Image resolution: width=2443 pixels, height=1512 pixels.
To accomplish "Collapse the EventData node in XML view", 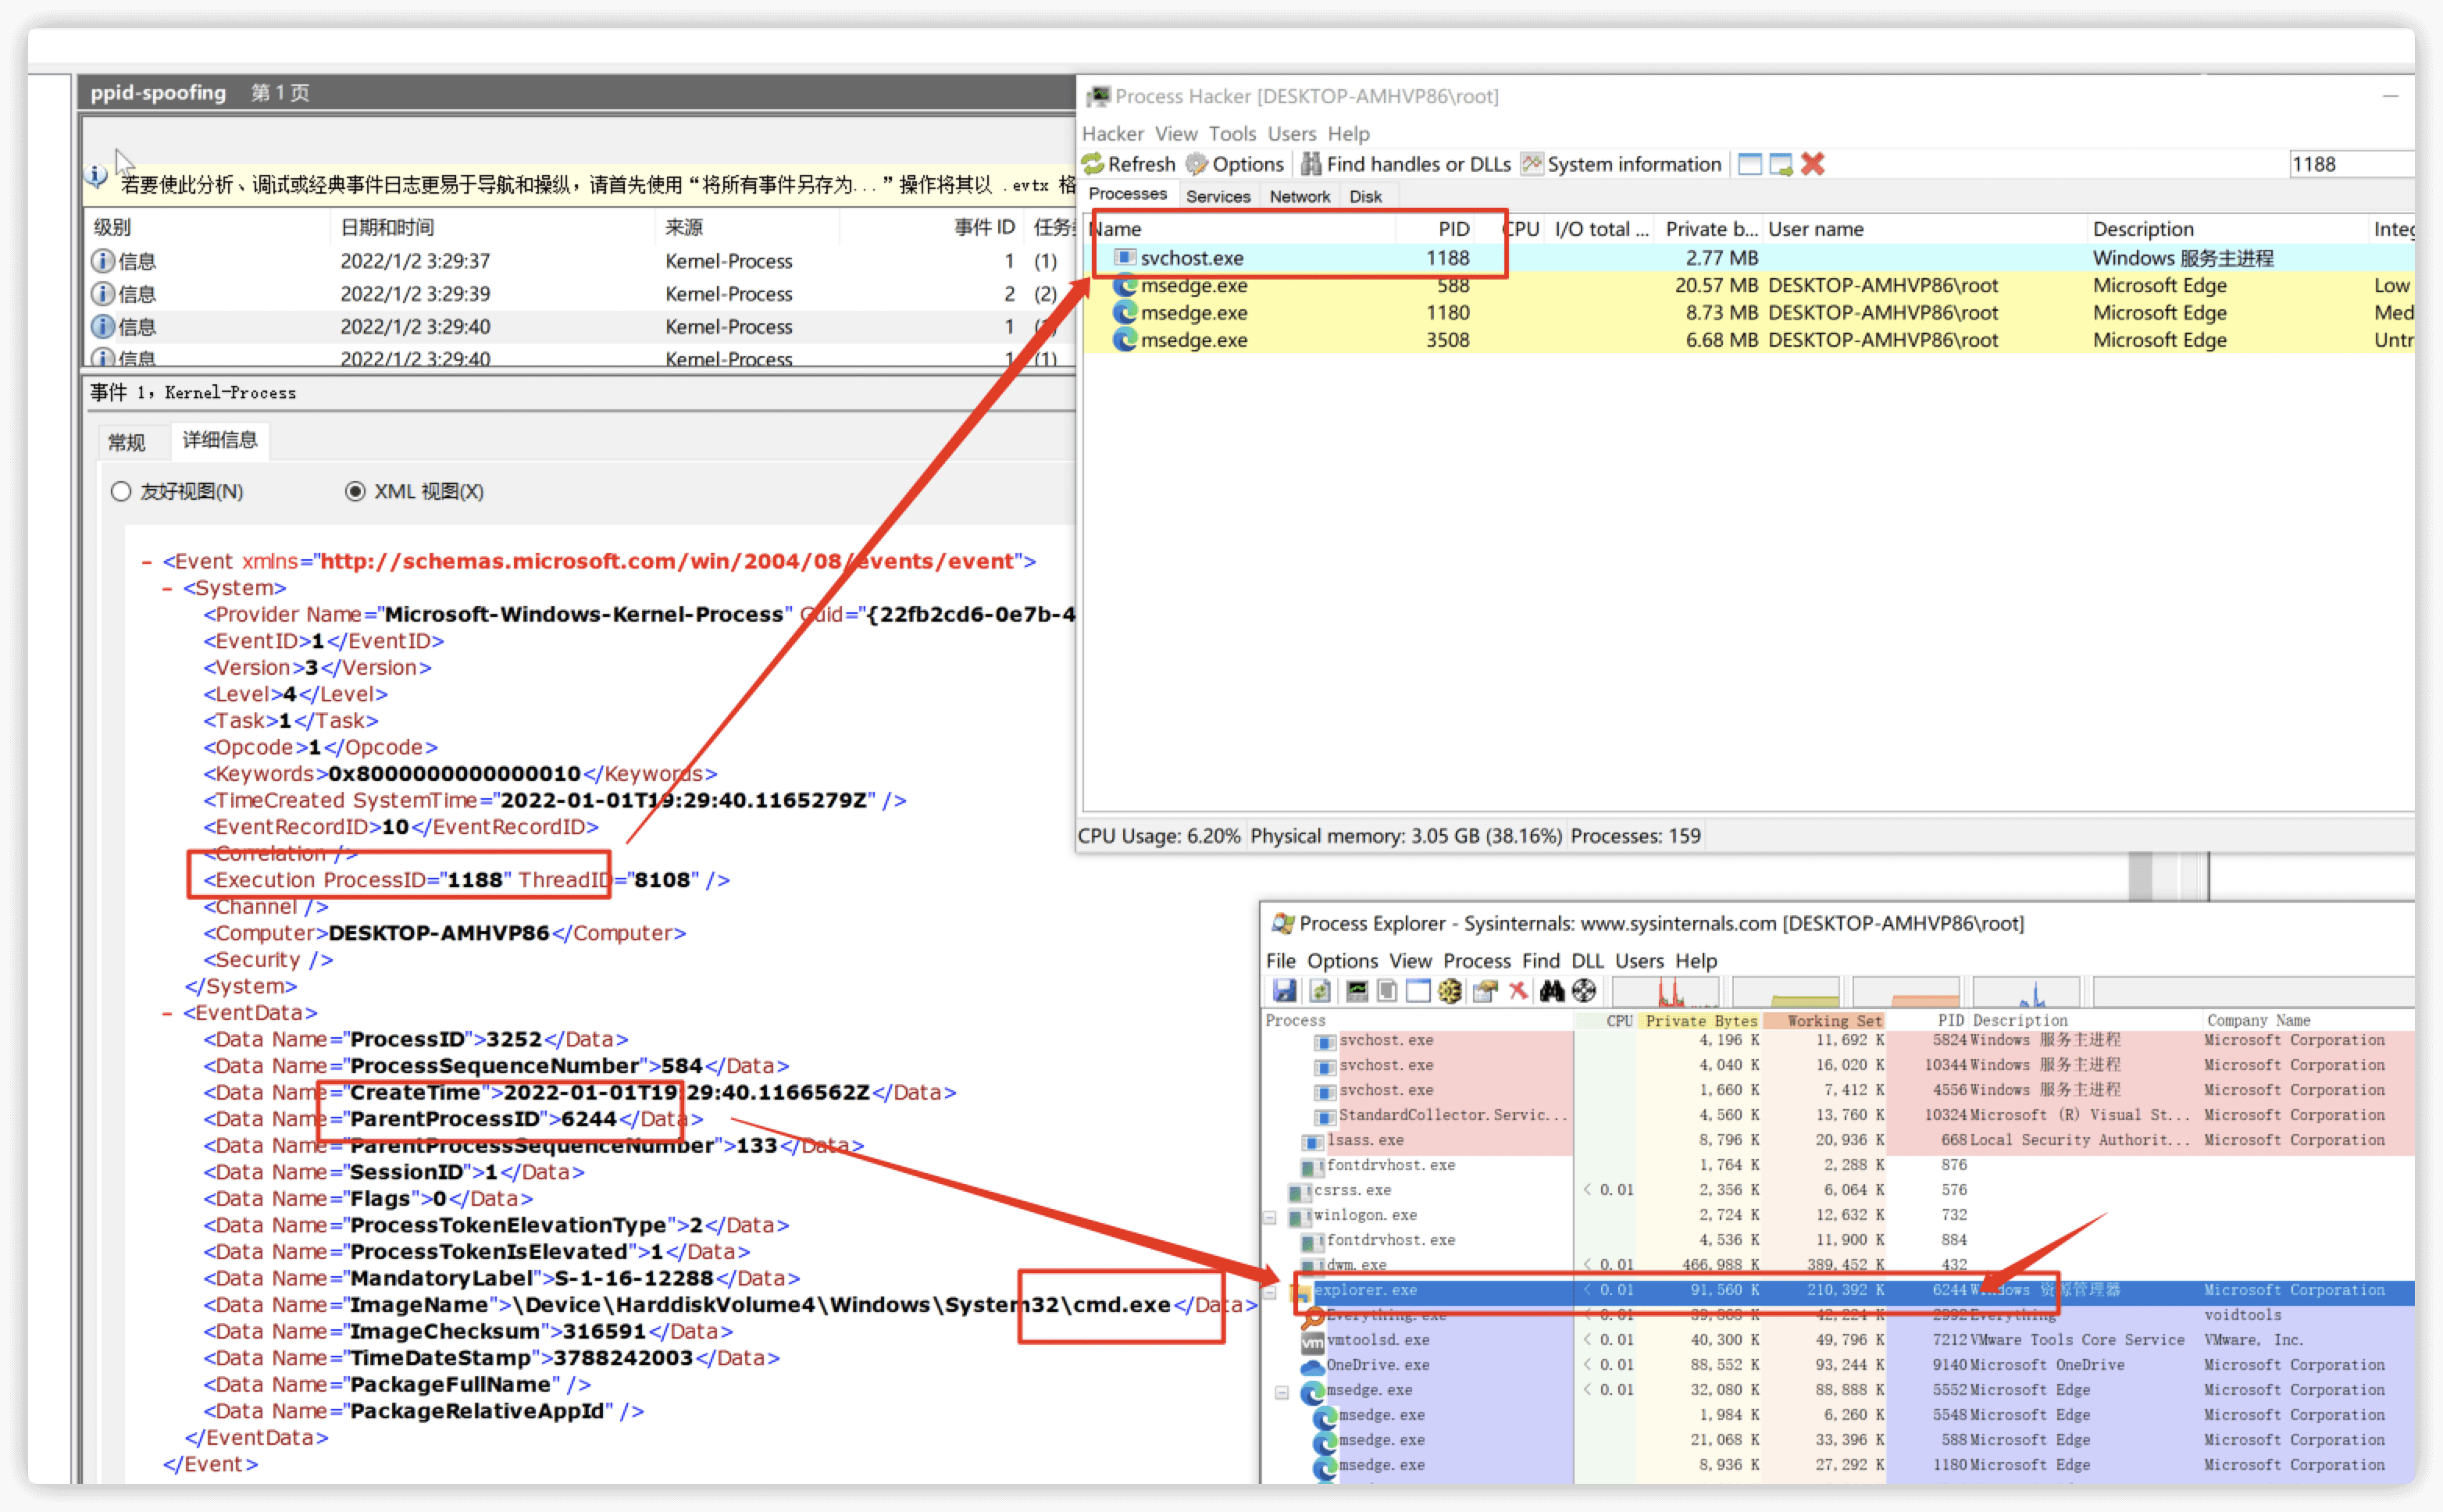I will pos(168,1013).
